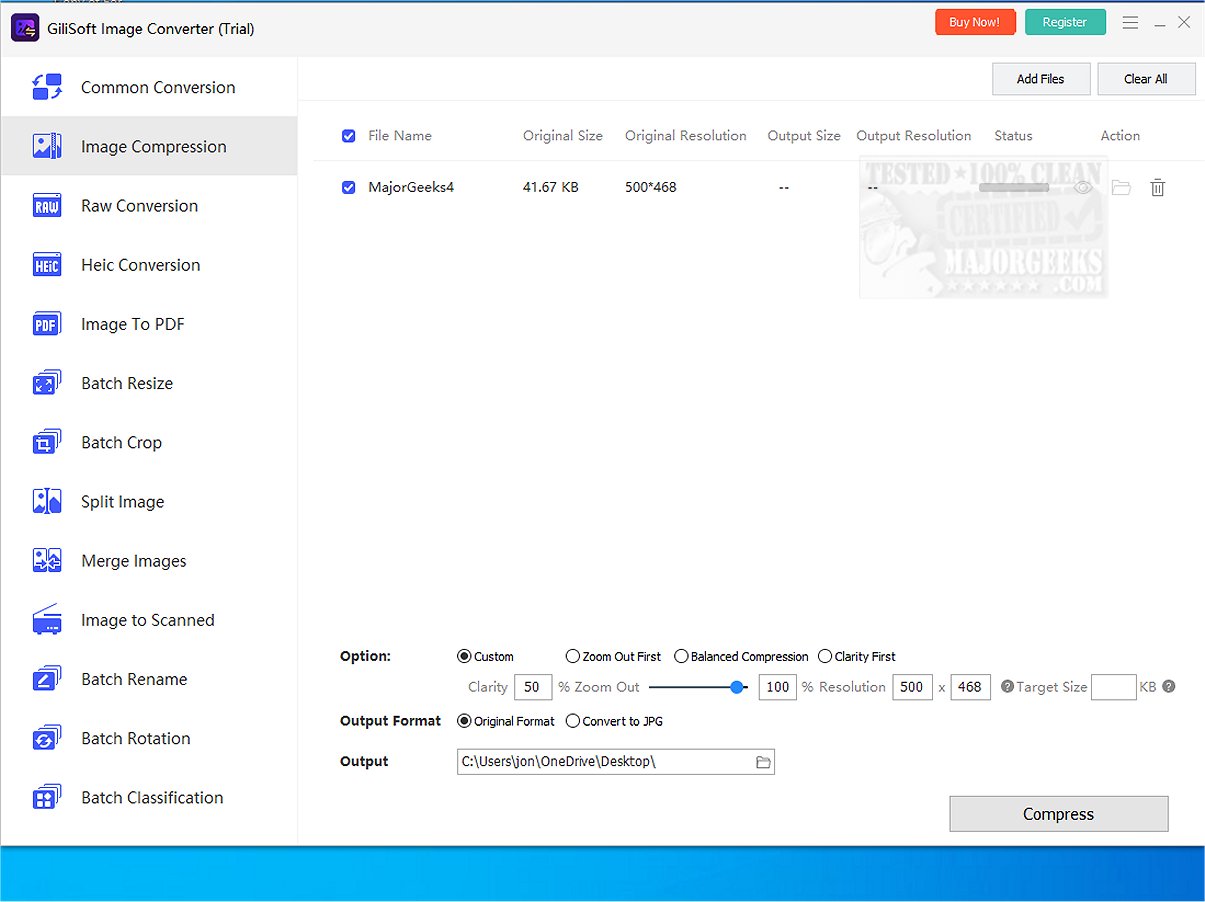Click the MajorGeeks4 file name
The height and width of the screenshot is (902, 1205).
point(411,187)
